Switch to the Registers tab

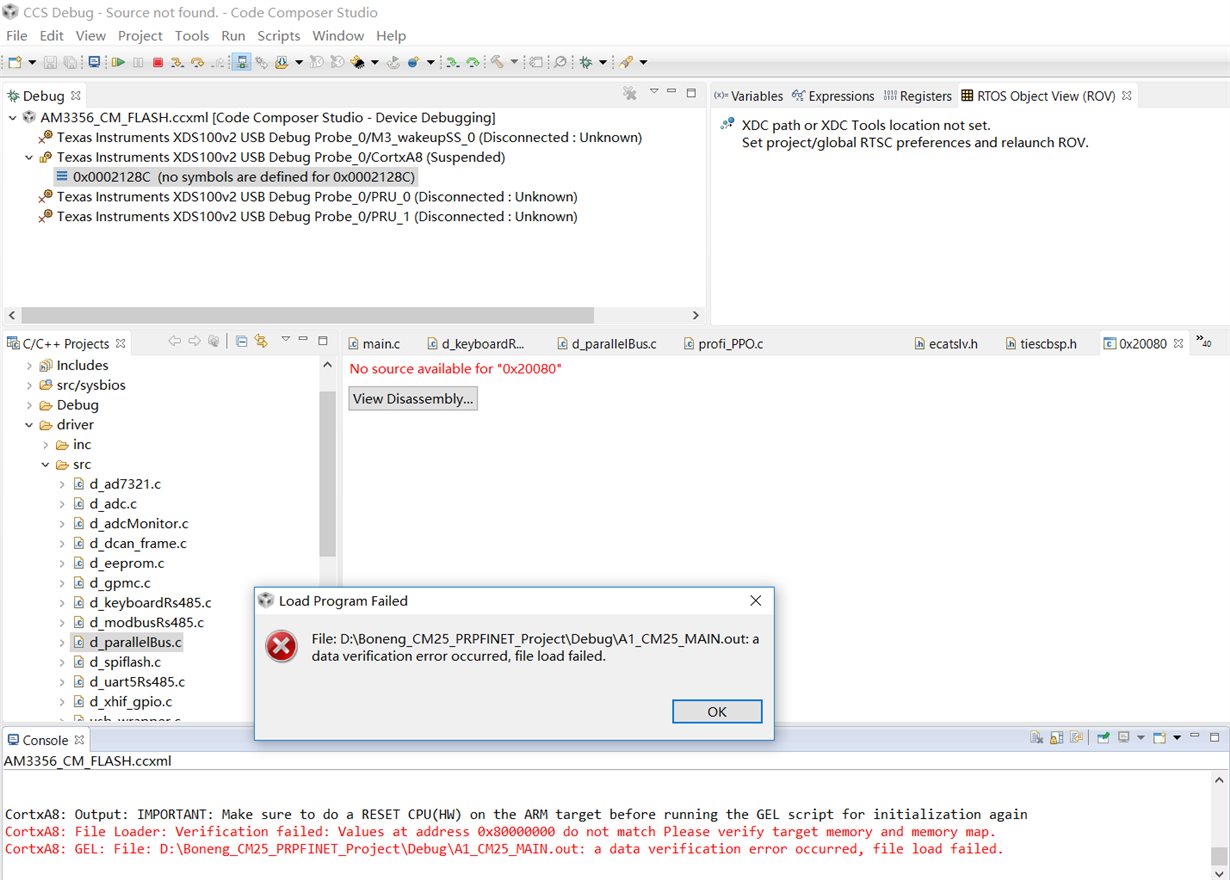point(918,96)
